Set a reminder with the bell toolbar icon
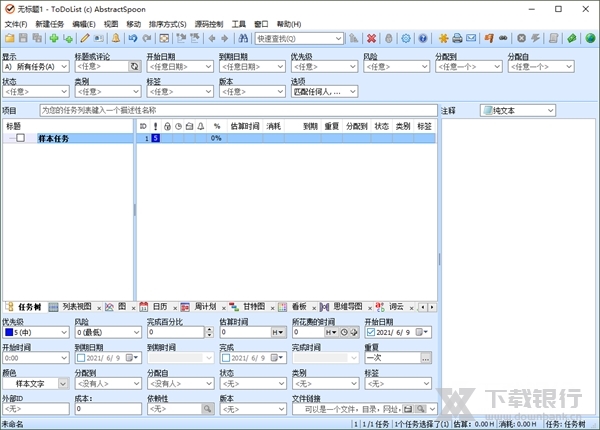 click(x=116, y=38)
